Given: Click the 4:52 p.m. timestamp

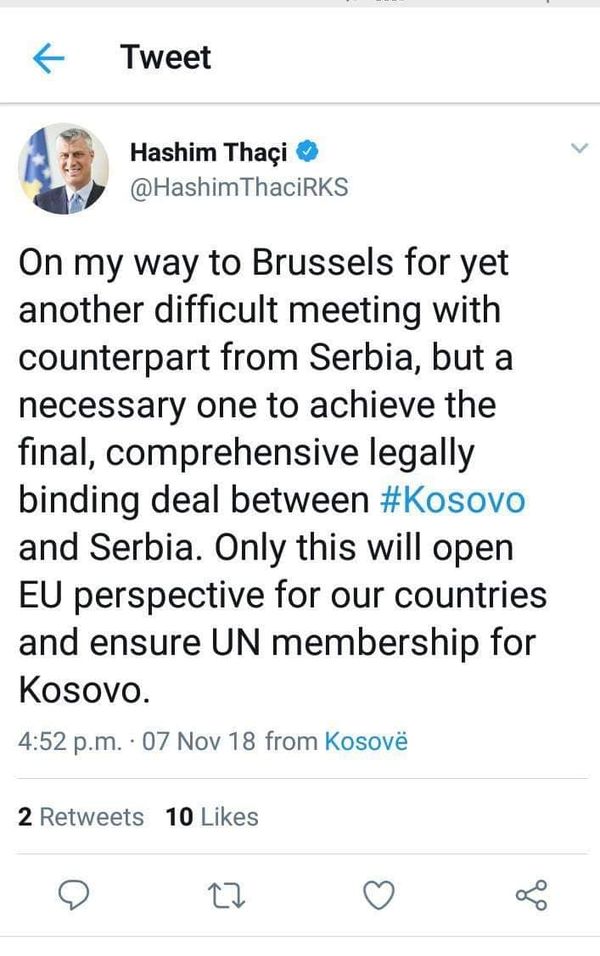Looking at the screenshot, I should point(70,742).
